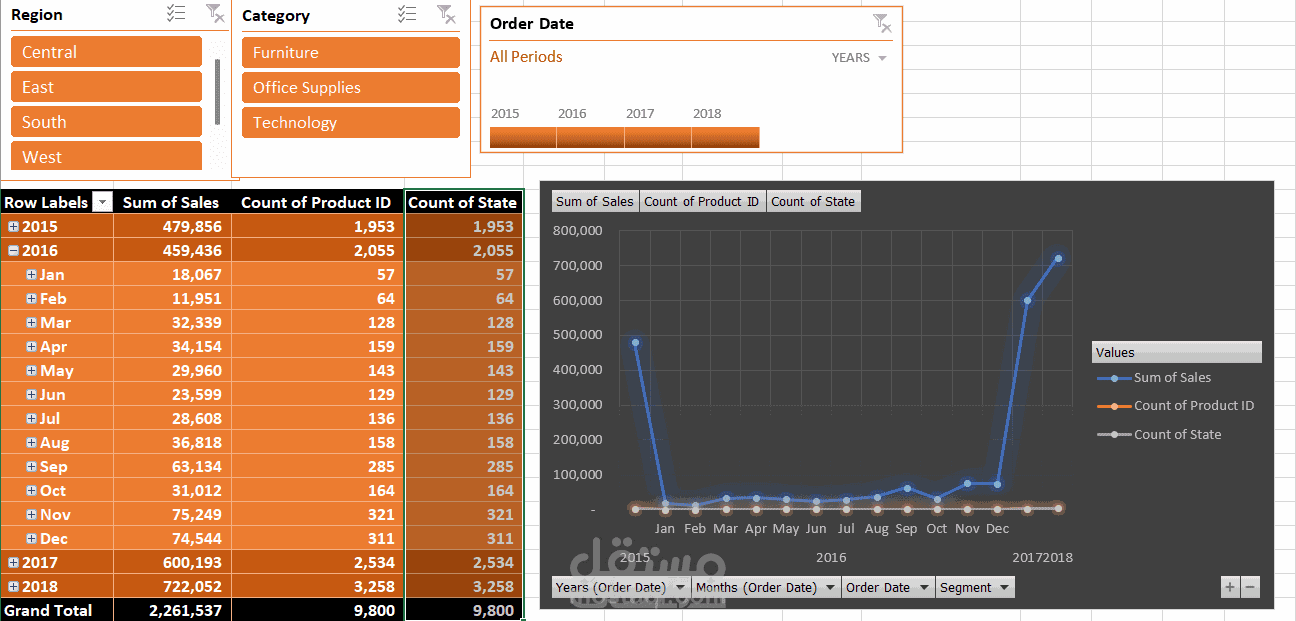Click the Region slicer scrollbar
Viewport: 1296px width, 621px height.
217,91
